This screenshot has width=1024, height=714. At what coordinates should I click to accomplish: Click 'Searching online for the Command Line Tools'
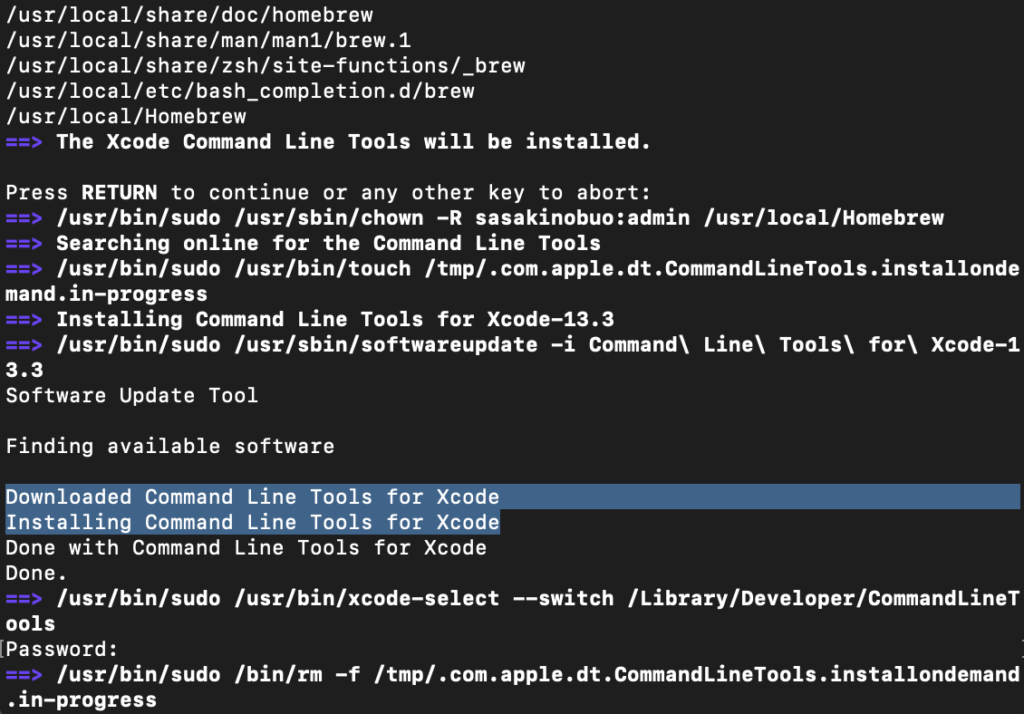(328, 243)
